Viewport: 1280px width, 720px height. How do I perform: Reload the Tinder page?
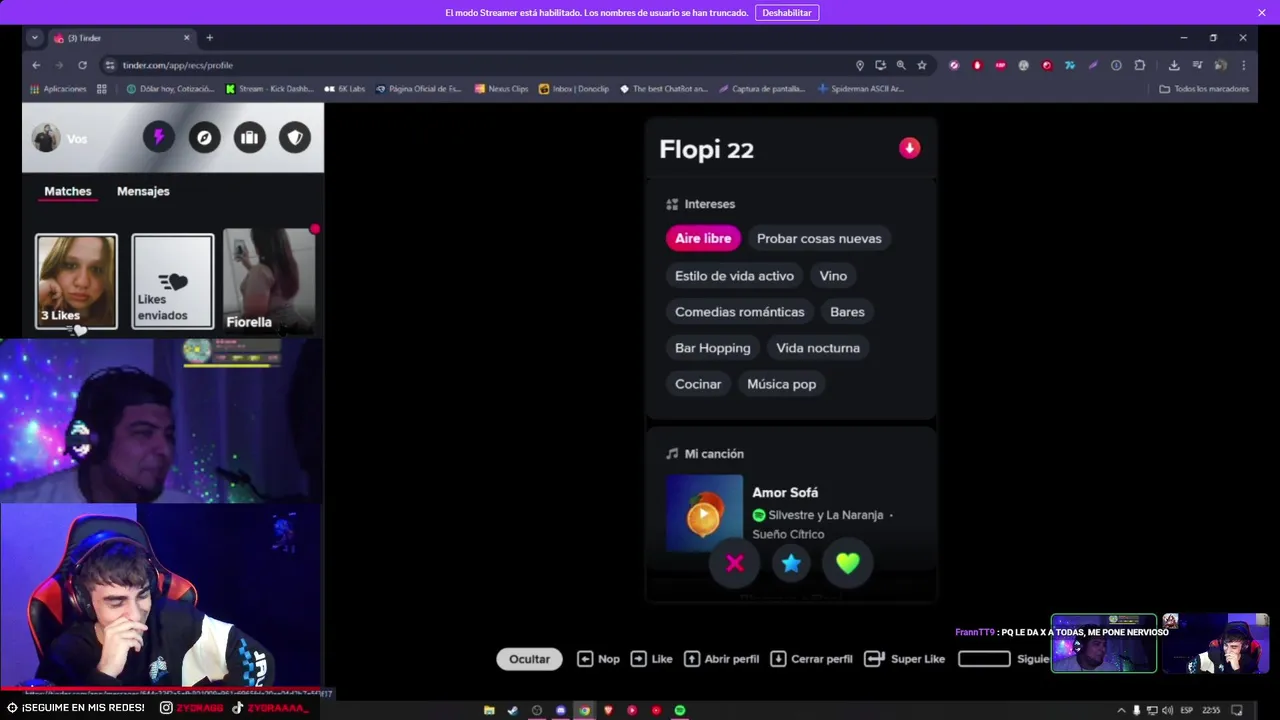coord(82,65)
